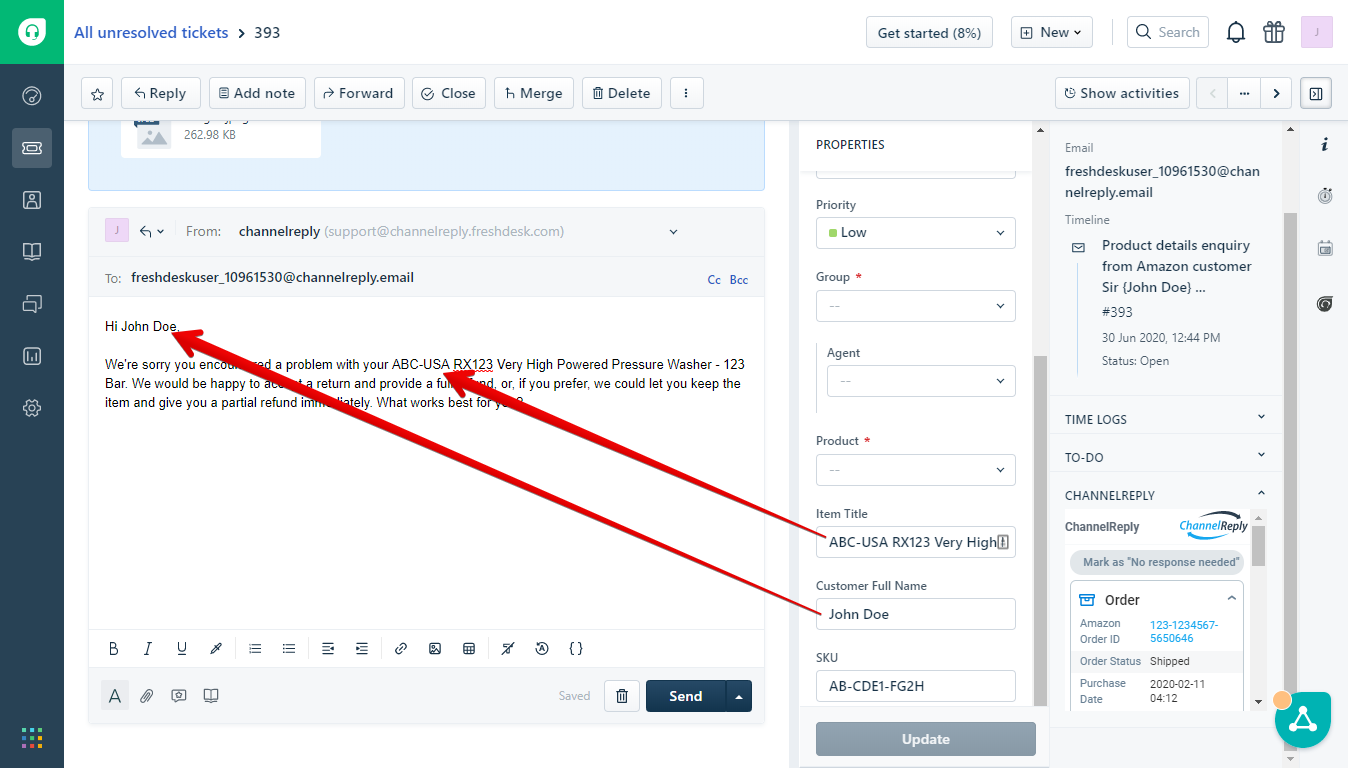Open the colorful apps grid switcher
1348x768 pixels.
coord(32,738)
